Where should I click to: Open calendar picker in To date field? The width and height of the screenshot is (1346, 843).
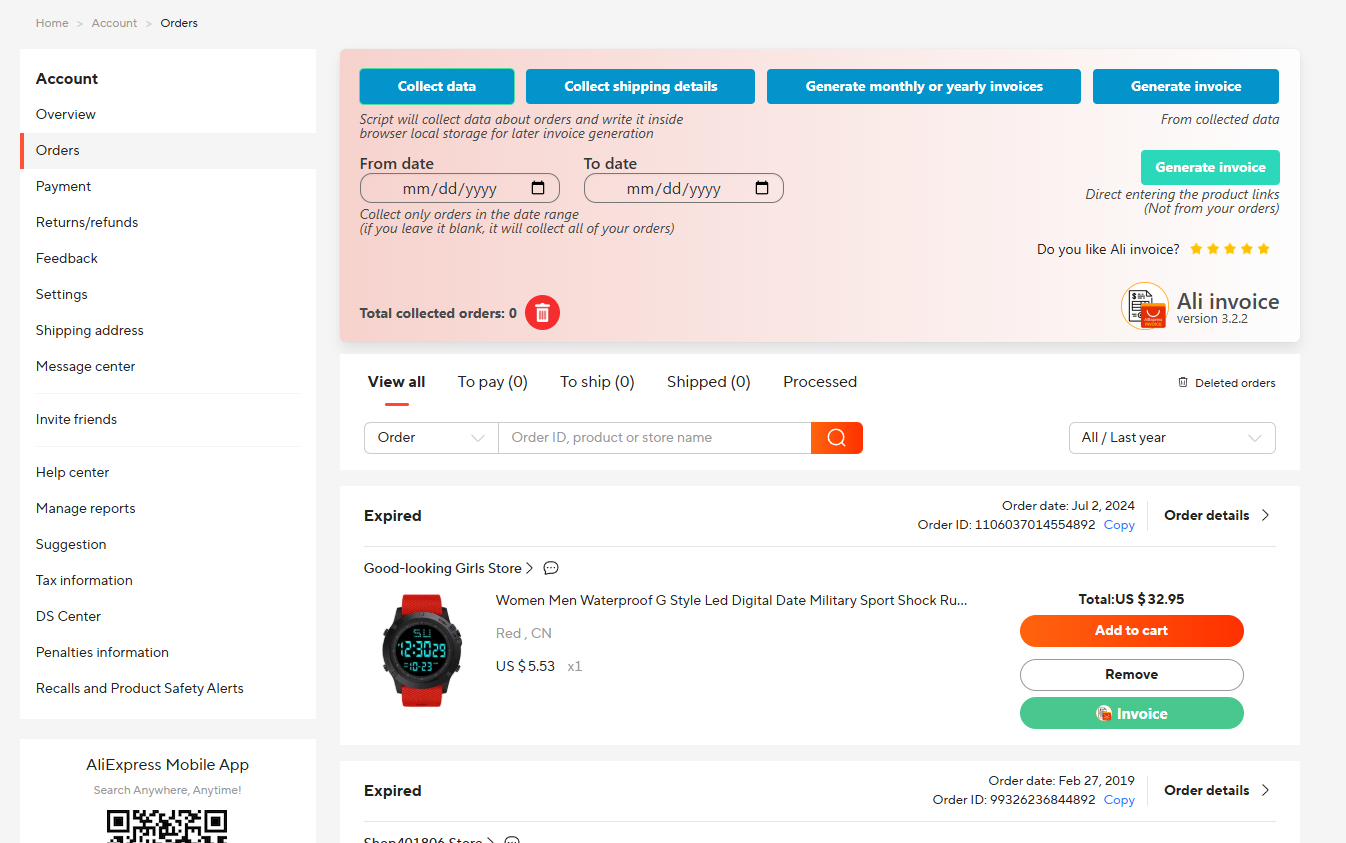click(x=762, y=188)
